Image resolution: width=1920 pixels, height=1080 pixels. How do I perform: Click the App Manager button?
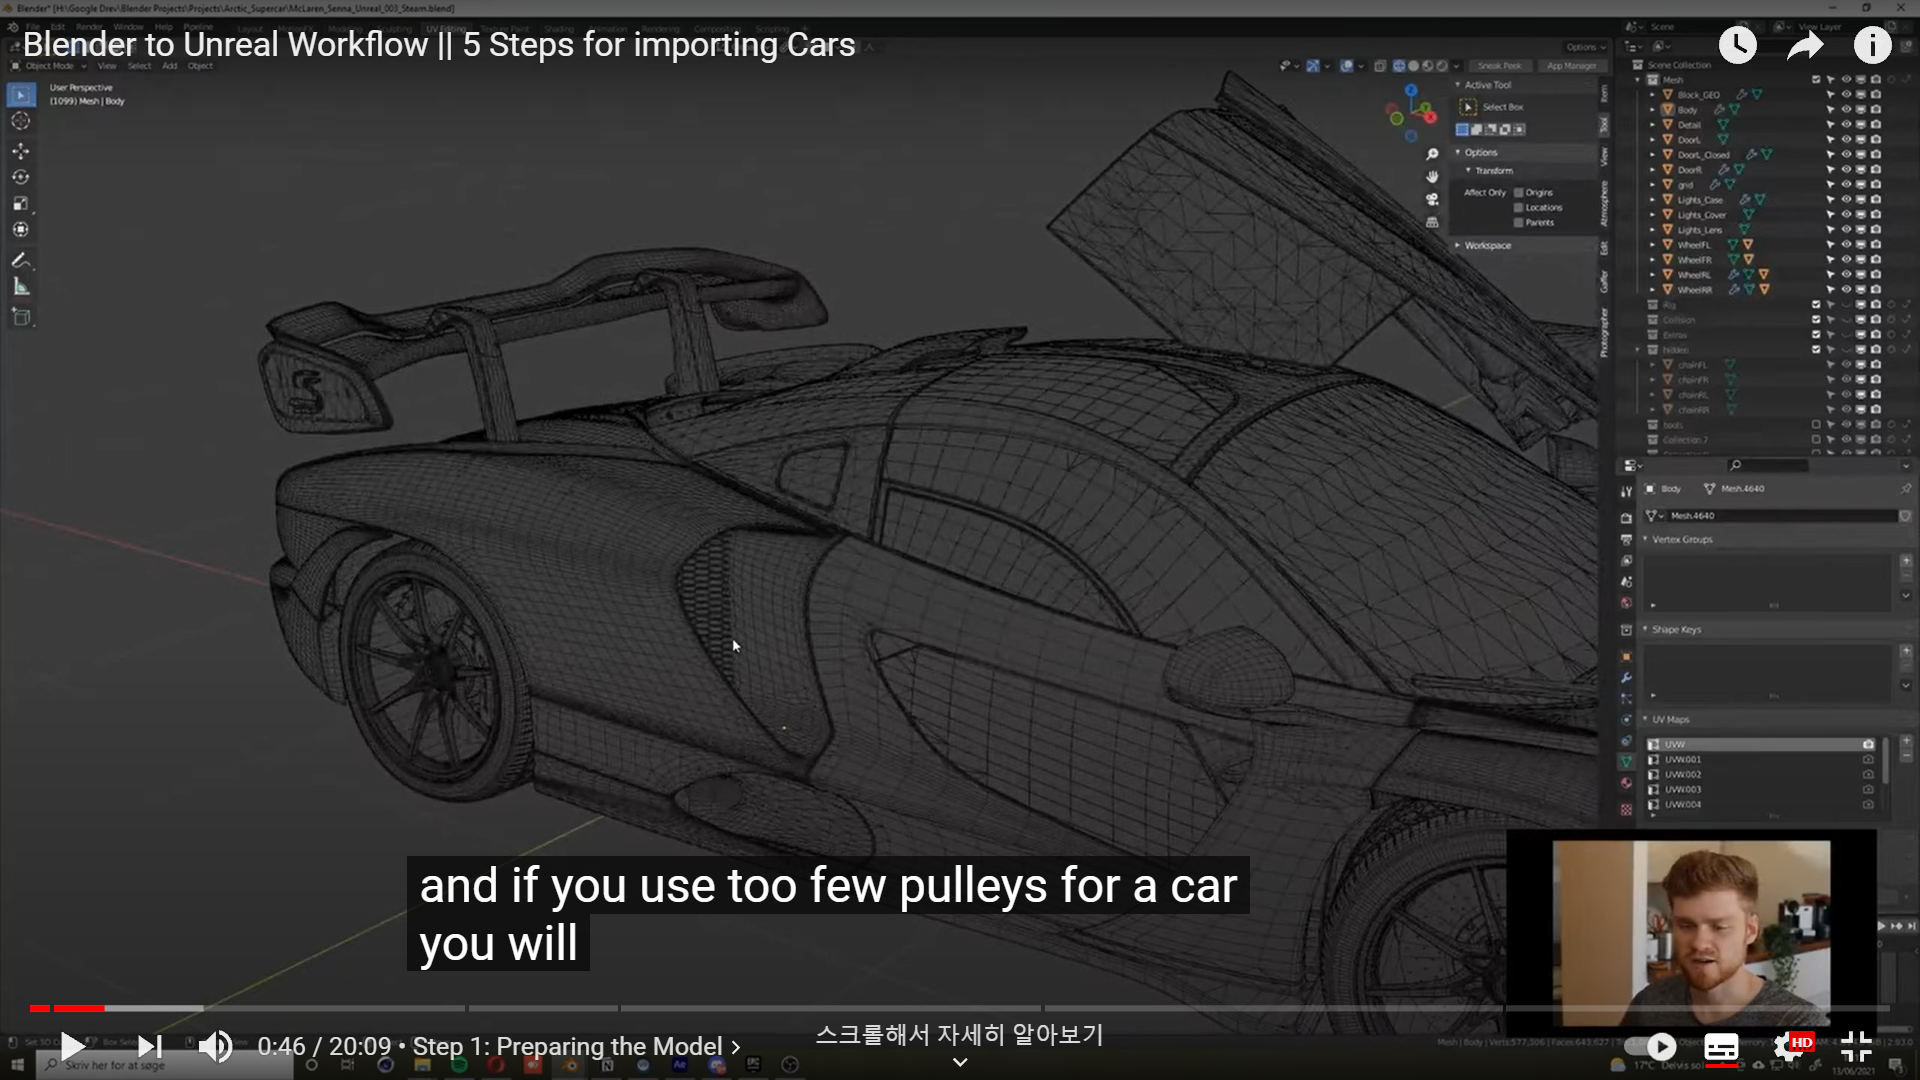(x=1571, y=66)
